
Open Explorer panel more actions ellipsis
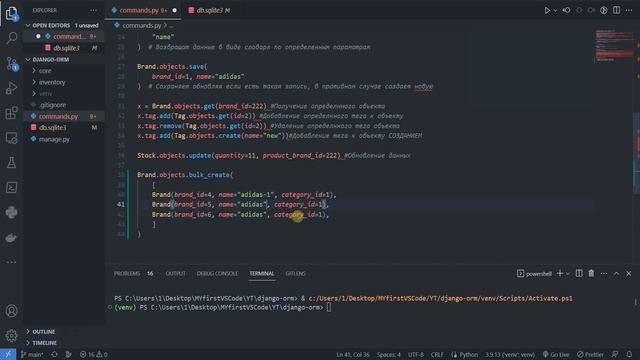point(93,10)
